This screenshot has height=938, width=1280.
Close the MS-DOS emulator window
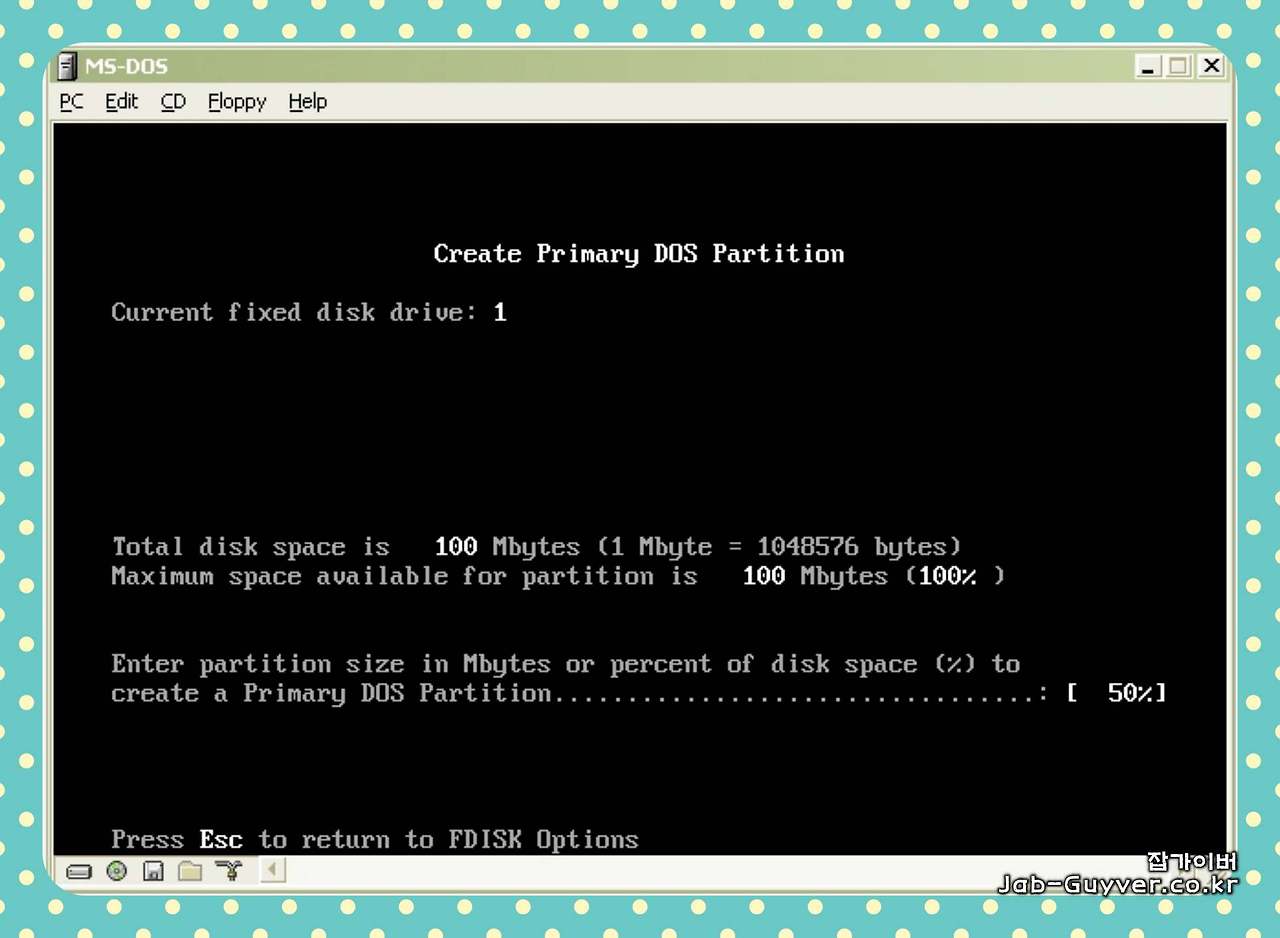[1210, 66]
